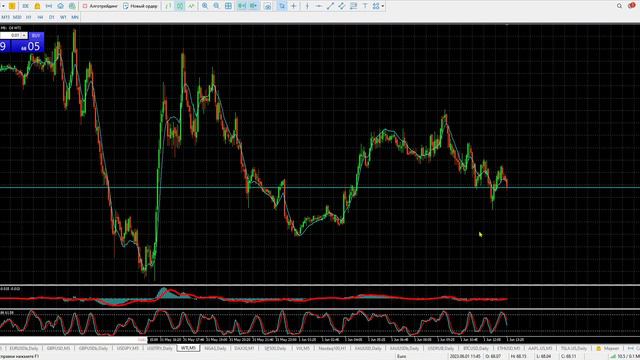Click the connection status bars in status bar
Image resolution: width=640 pixels, height=360 pixels.
pos(613,356)
